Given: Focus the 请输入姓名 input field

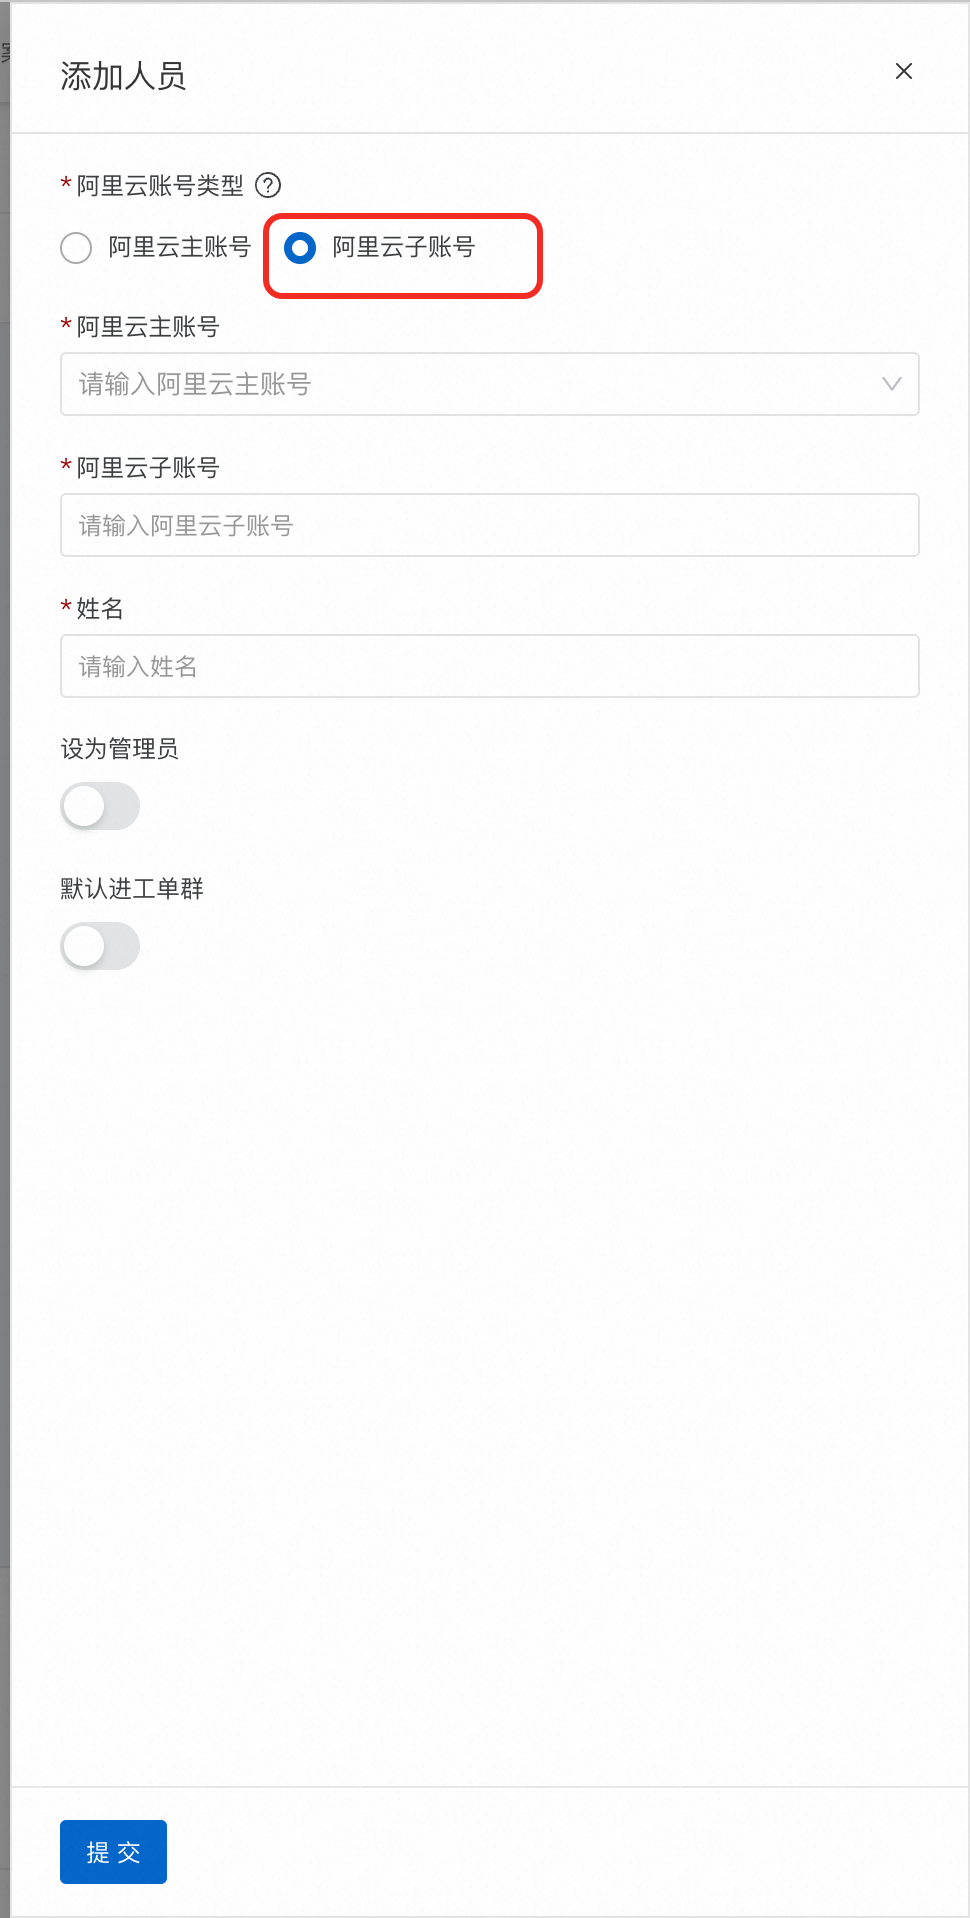Looking at the screenshot, I should [489, 666].
